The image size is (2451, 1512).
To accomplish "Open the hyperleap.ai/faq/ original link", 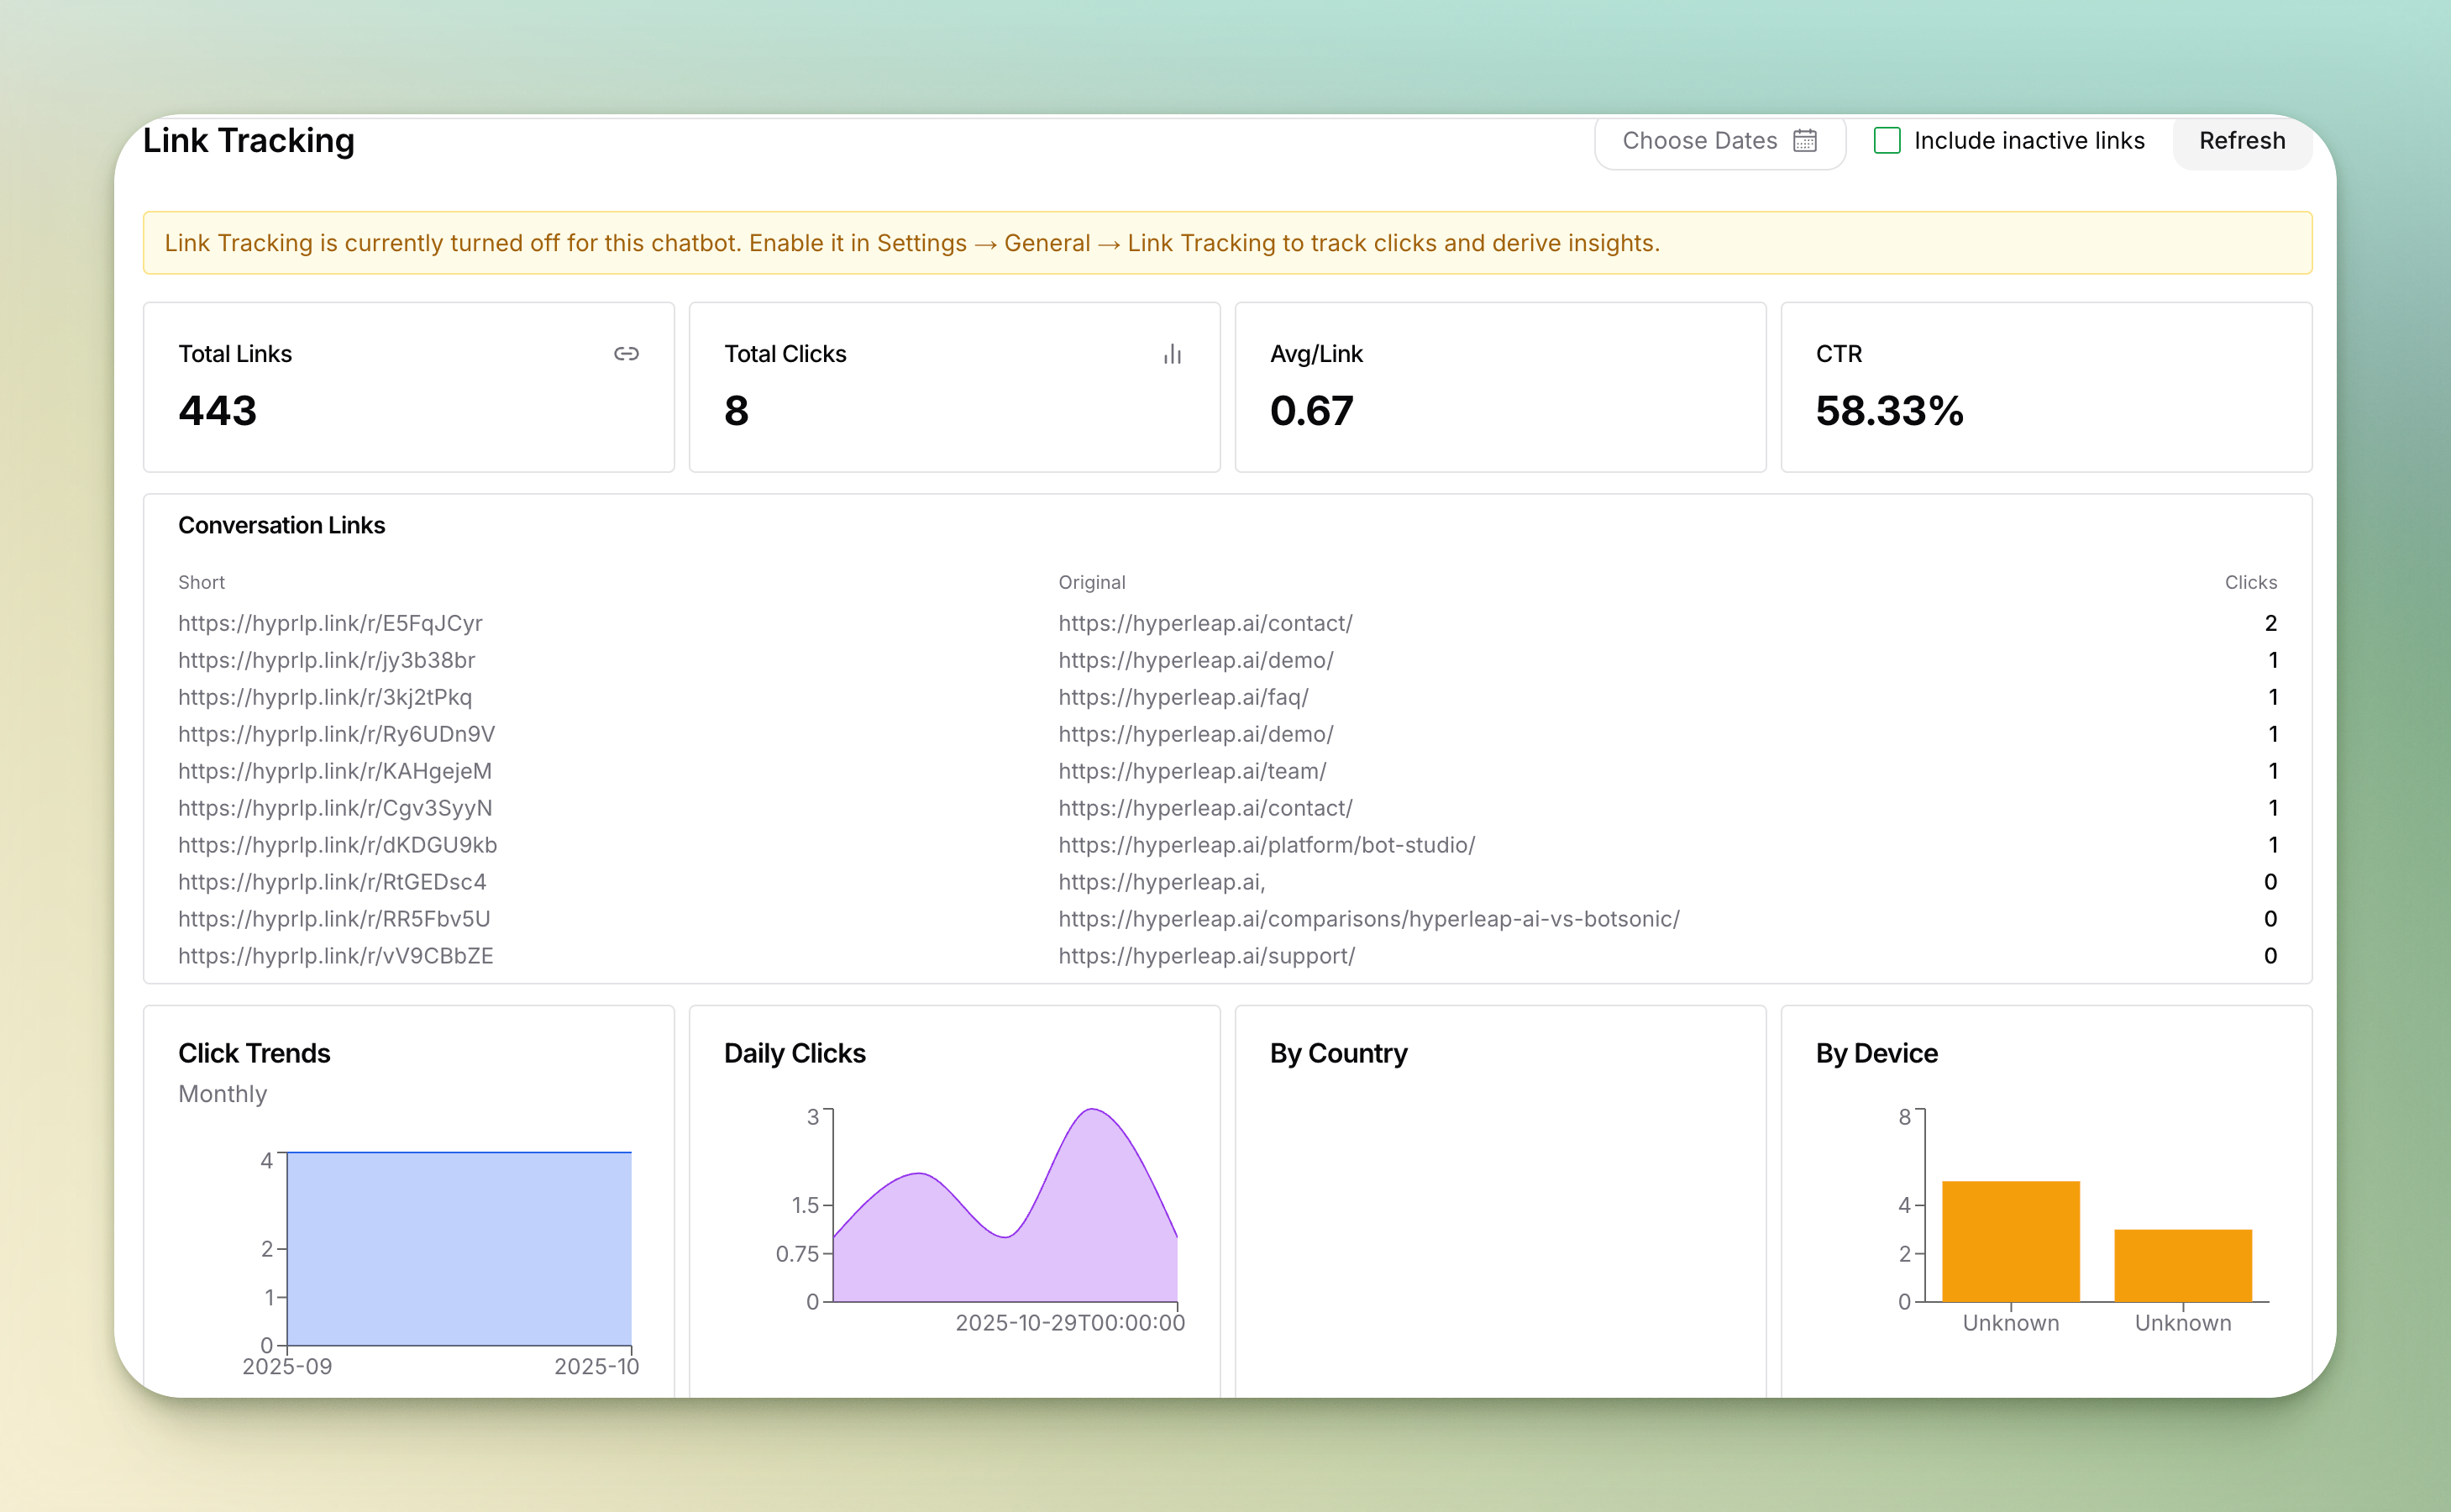I will pyautogui.click(x=1183, y=697).
